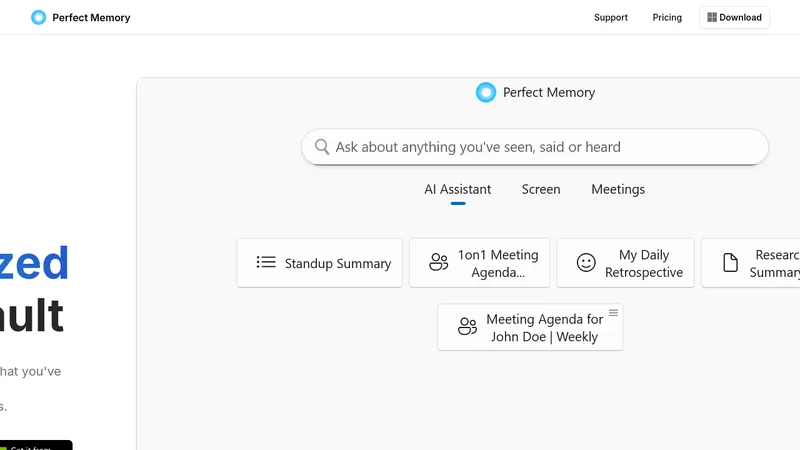Switch to the Screen tab
Screen dimensions: 800x450
coord(541,189)
